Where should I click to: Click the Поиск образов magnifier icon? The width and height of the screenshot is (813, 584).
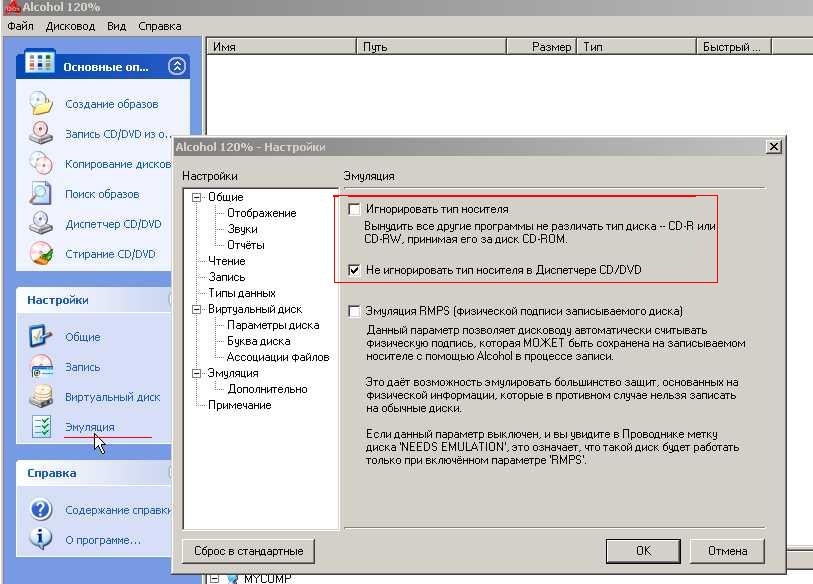(40, 193)
